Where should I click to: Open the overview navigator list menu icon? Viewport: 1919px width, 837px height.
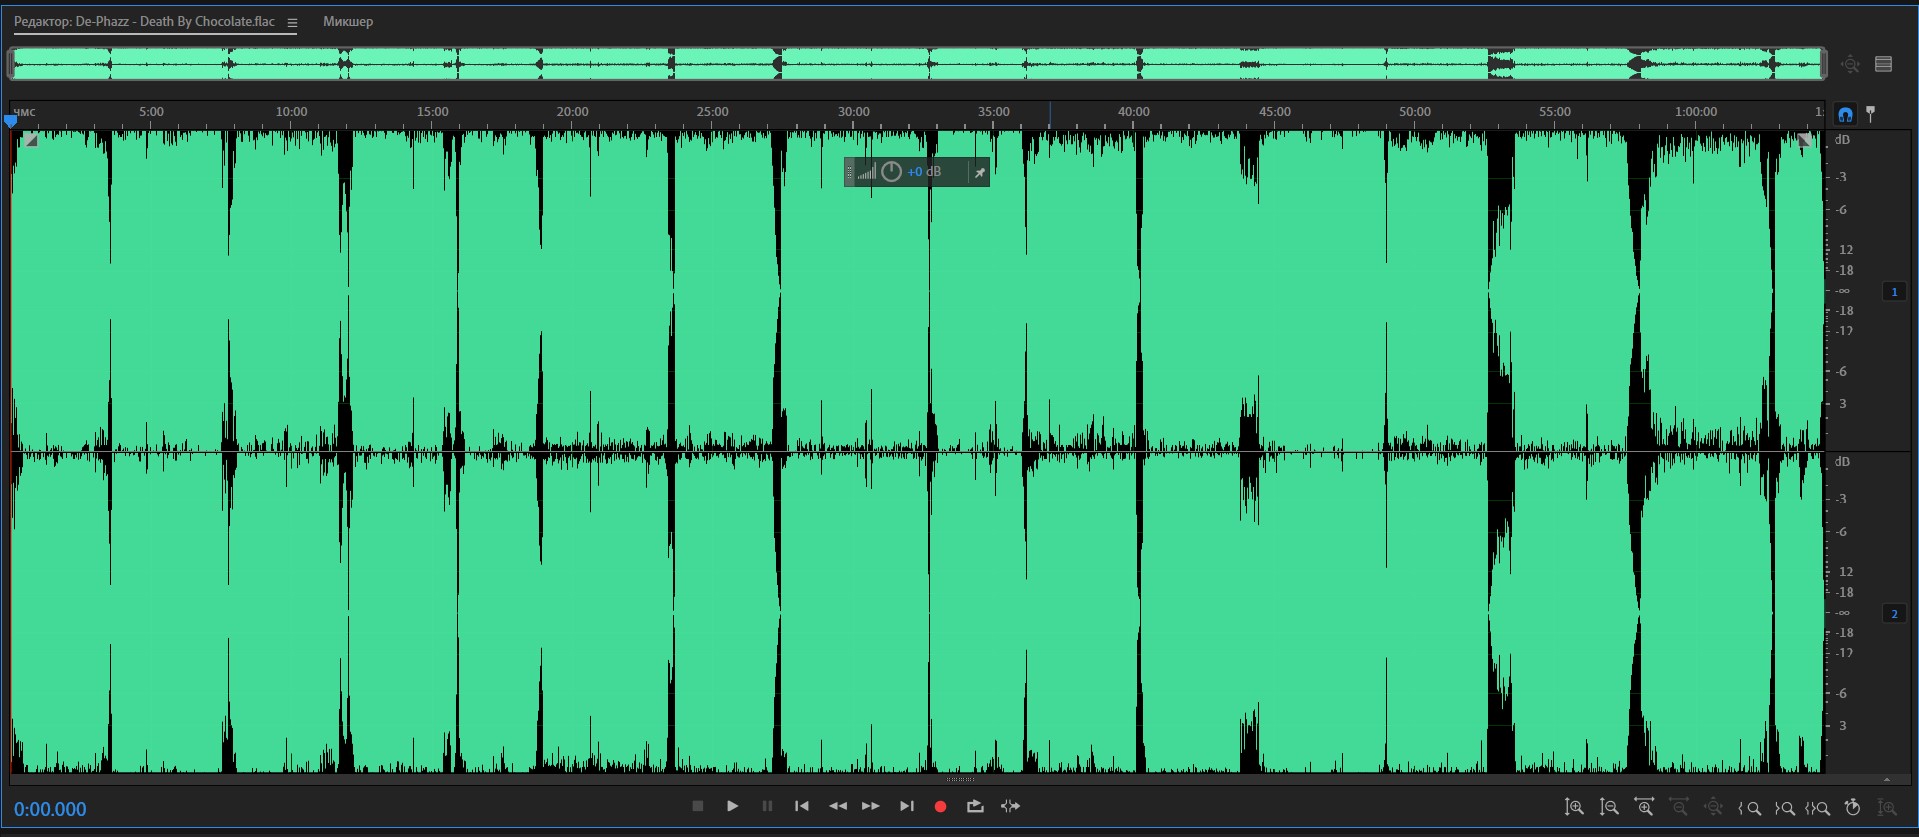pyautogui.click(x=1884, y=64)
